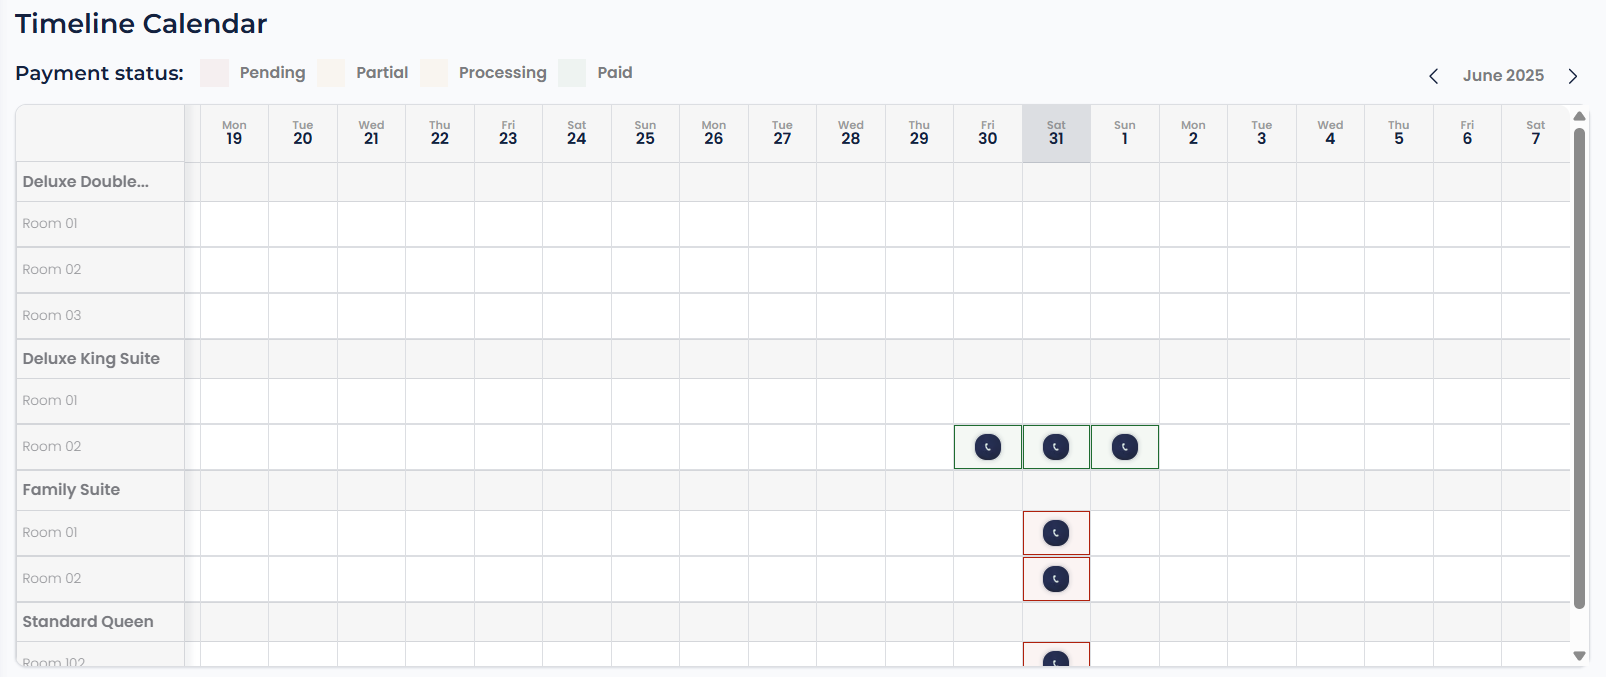1606x677 pixels.
Task: Click the moon icon on Deluxe King Room 02, Fri 30
Action: (x=988, y=447)
